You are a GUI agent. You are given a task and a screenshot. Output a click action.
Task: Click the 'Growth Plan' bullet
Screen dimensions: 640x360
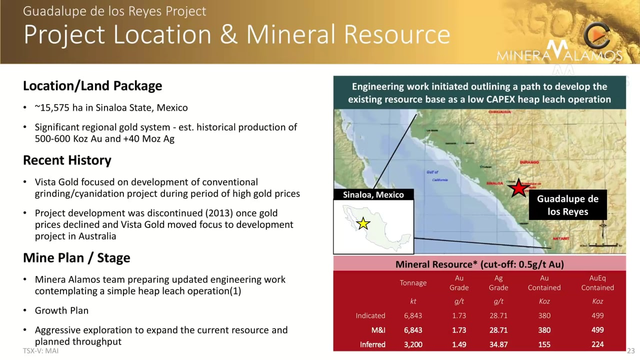click(x=62, y=311)
